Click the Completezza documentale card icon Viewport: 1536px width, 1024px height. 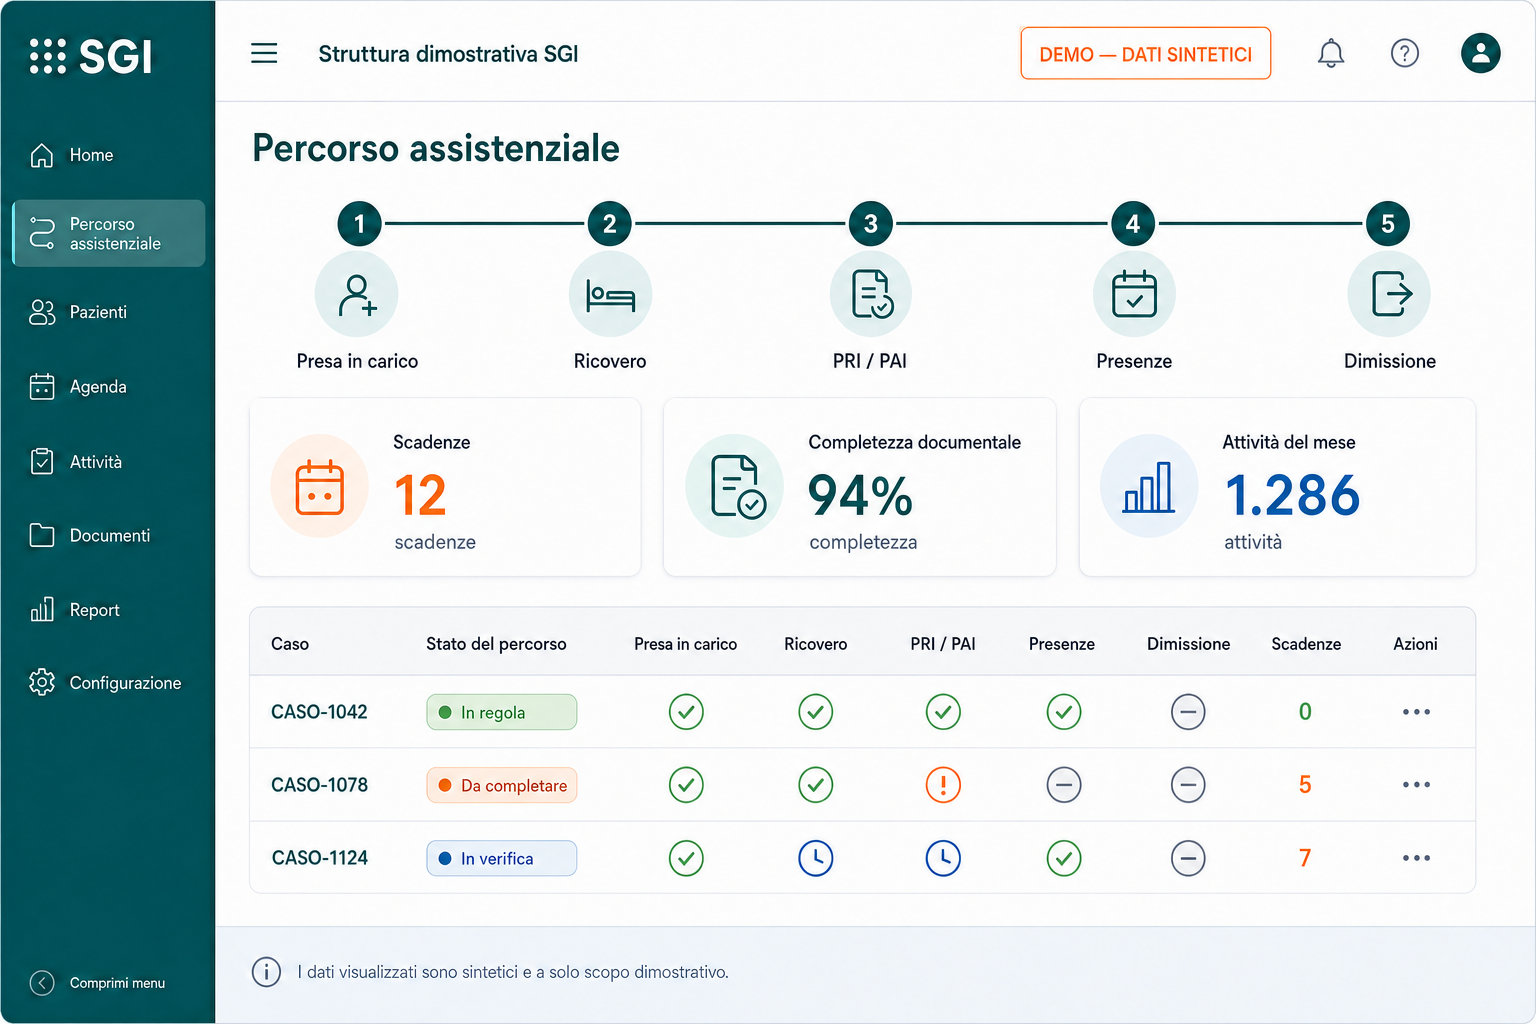[x=735, y=487]
